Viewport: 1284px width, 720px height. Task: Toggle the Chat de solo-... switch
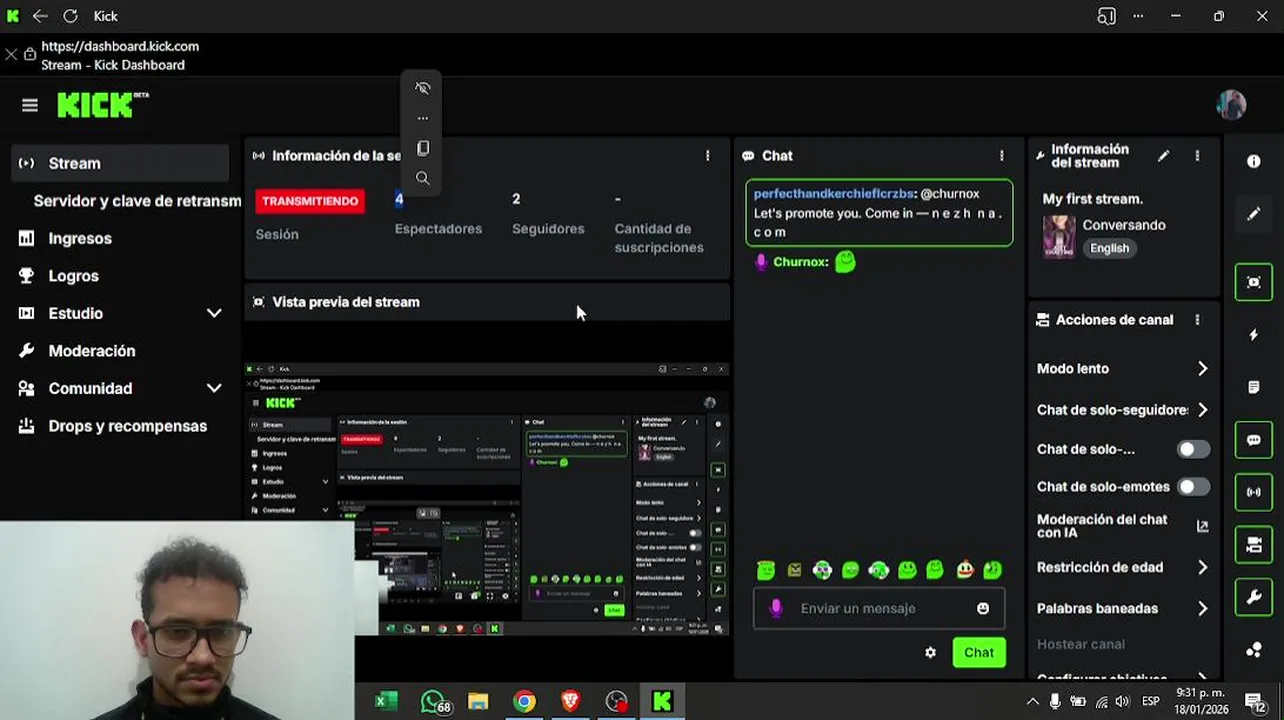tap(1193, 449)
